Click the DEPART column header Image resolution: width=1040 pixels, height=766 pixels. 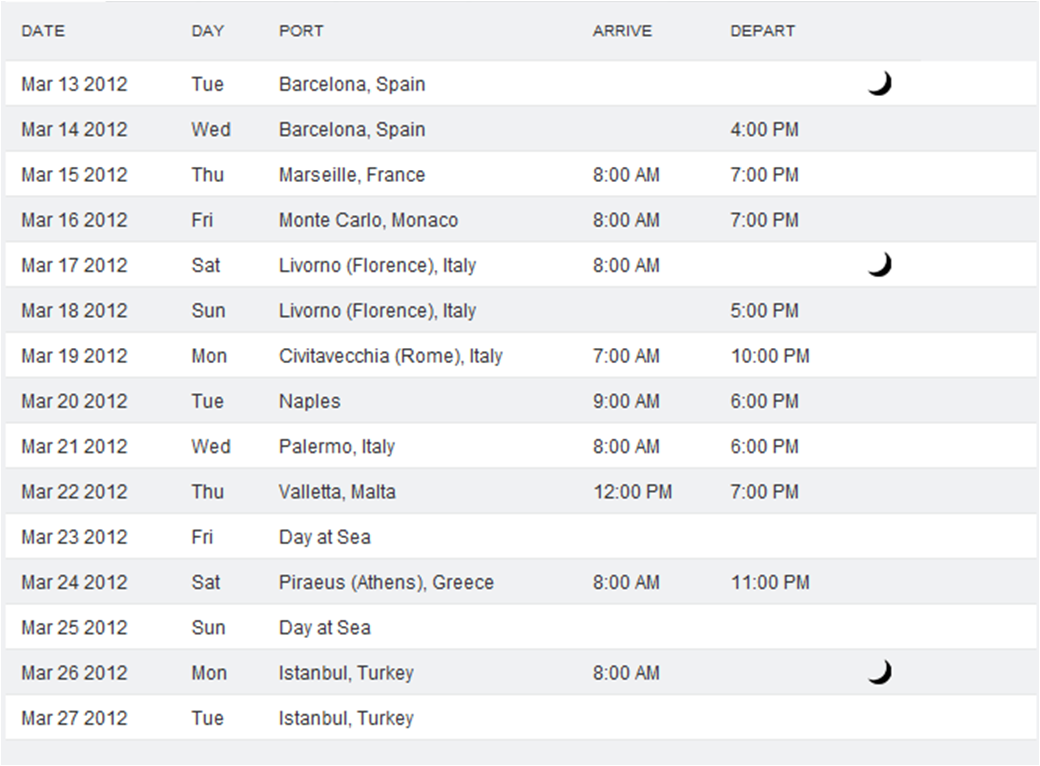tap(762, 31)
